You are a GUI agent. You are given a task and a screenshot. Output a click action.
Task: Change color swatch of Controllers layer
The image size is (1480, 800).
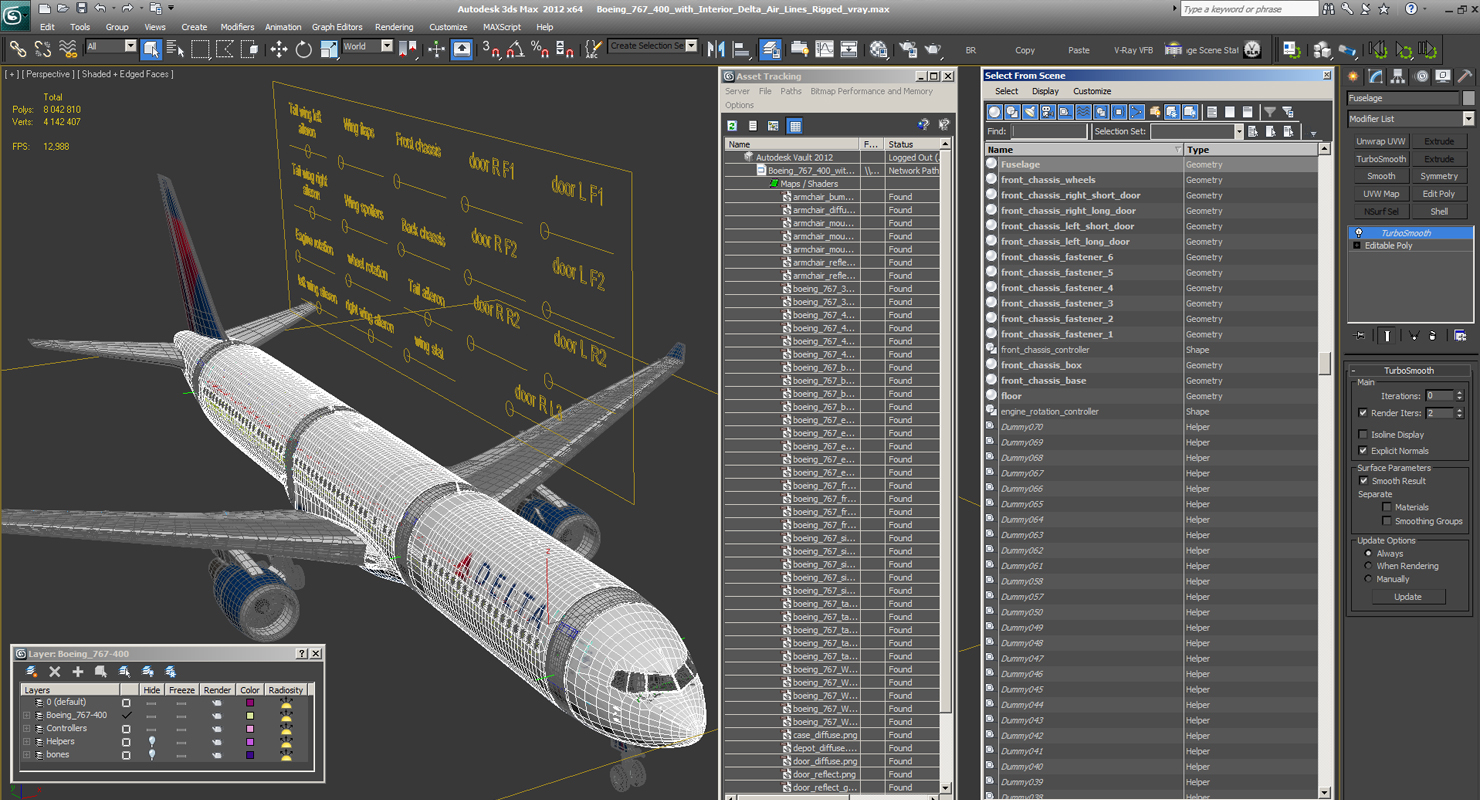(250, 729)
